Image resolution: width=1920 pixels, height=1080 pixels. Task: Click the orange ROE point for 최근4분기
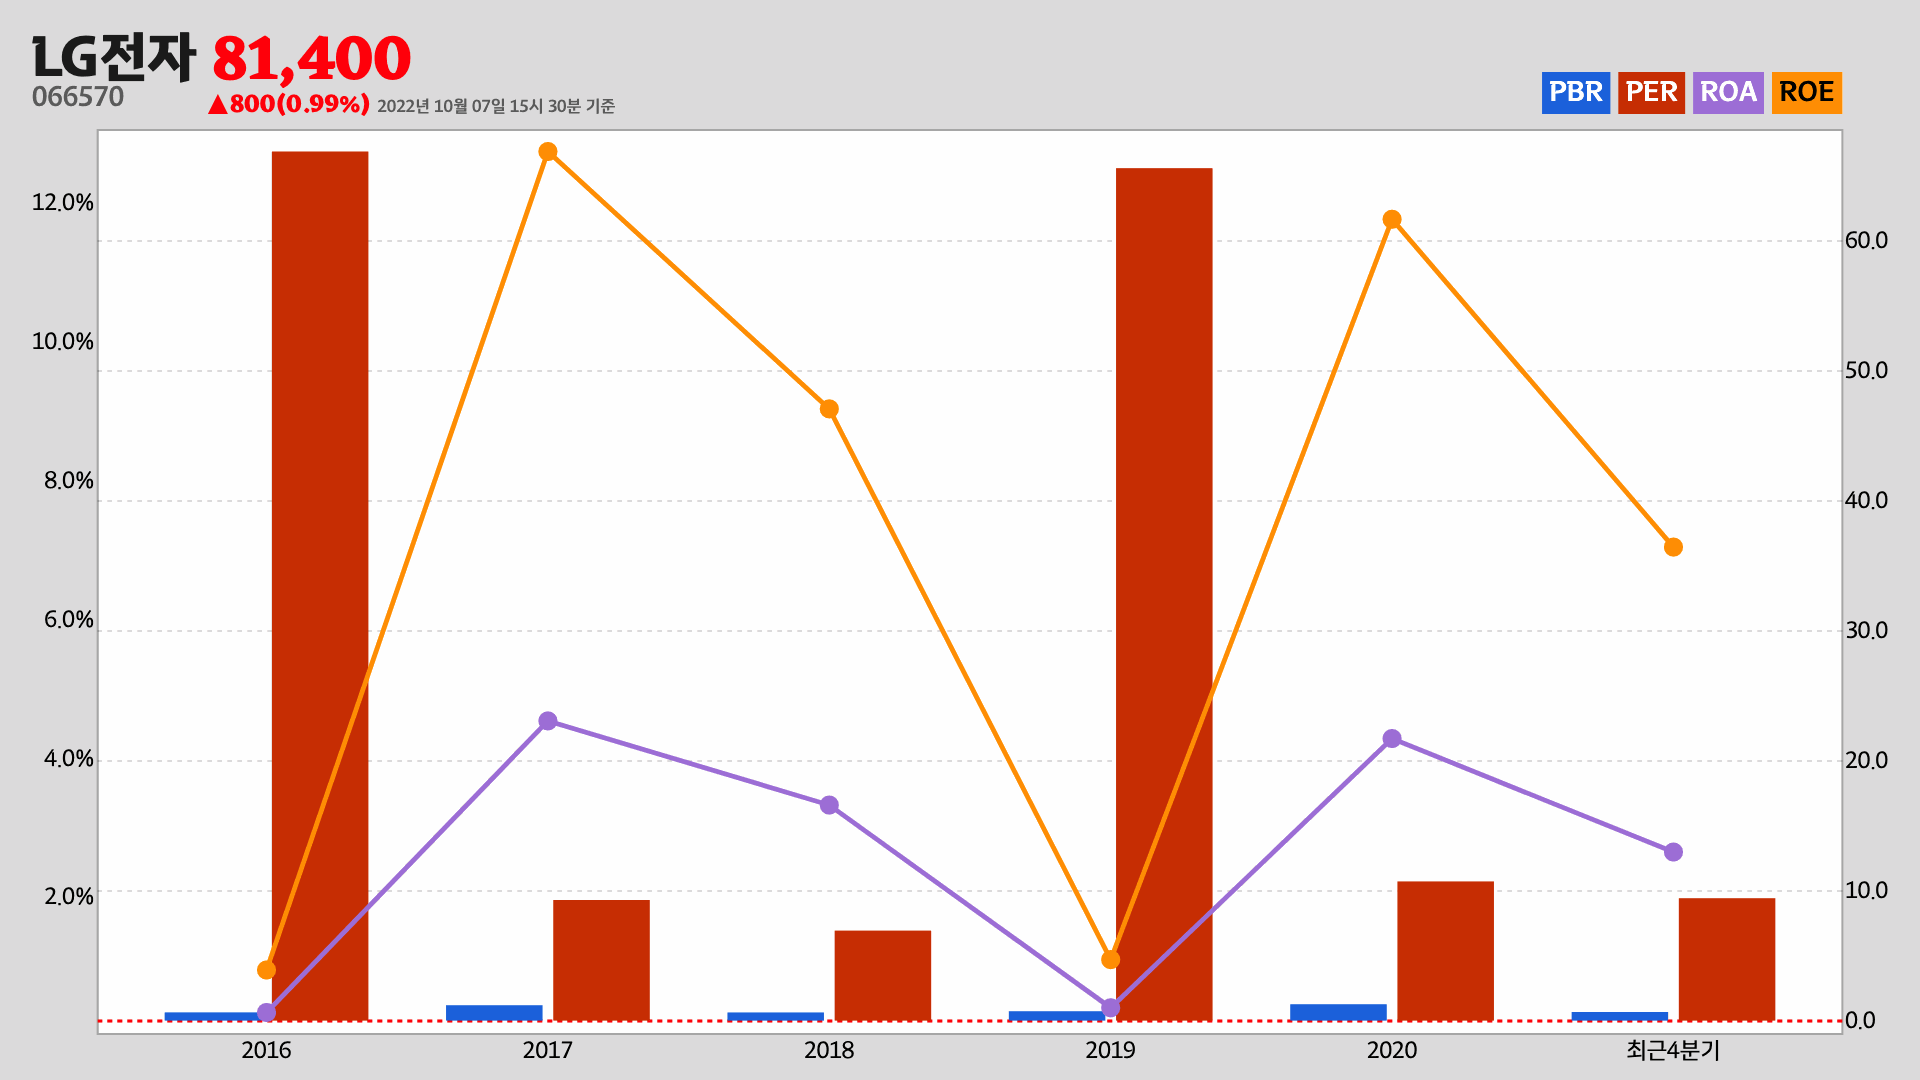[1673, 547]
